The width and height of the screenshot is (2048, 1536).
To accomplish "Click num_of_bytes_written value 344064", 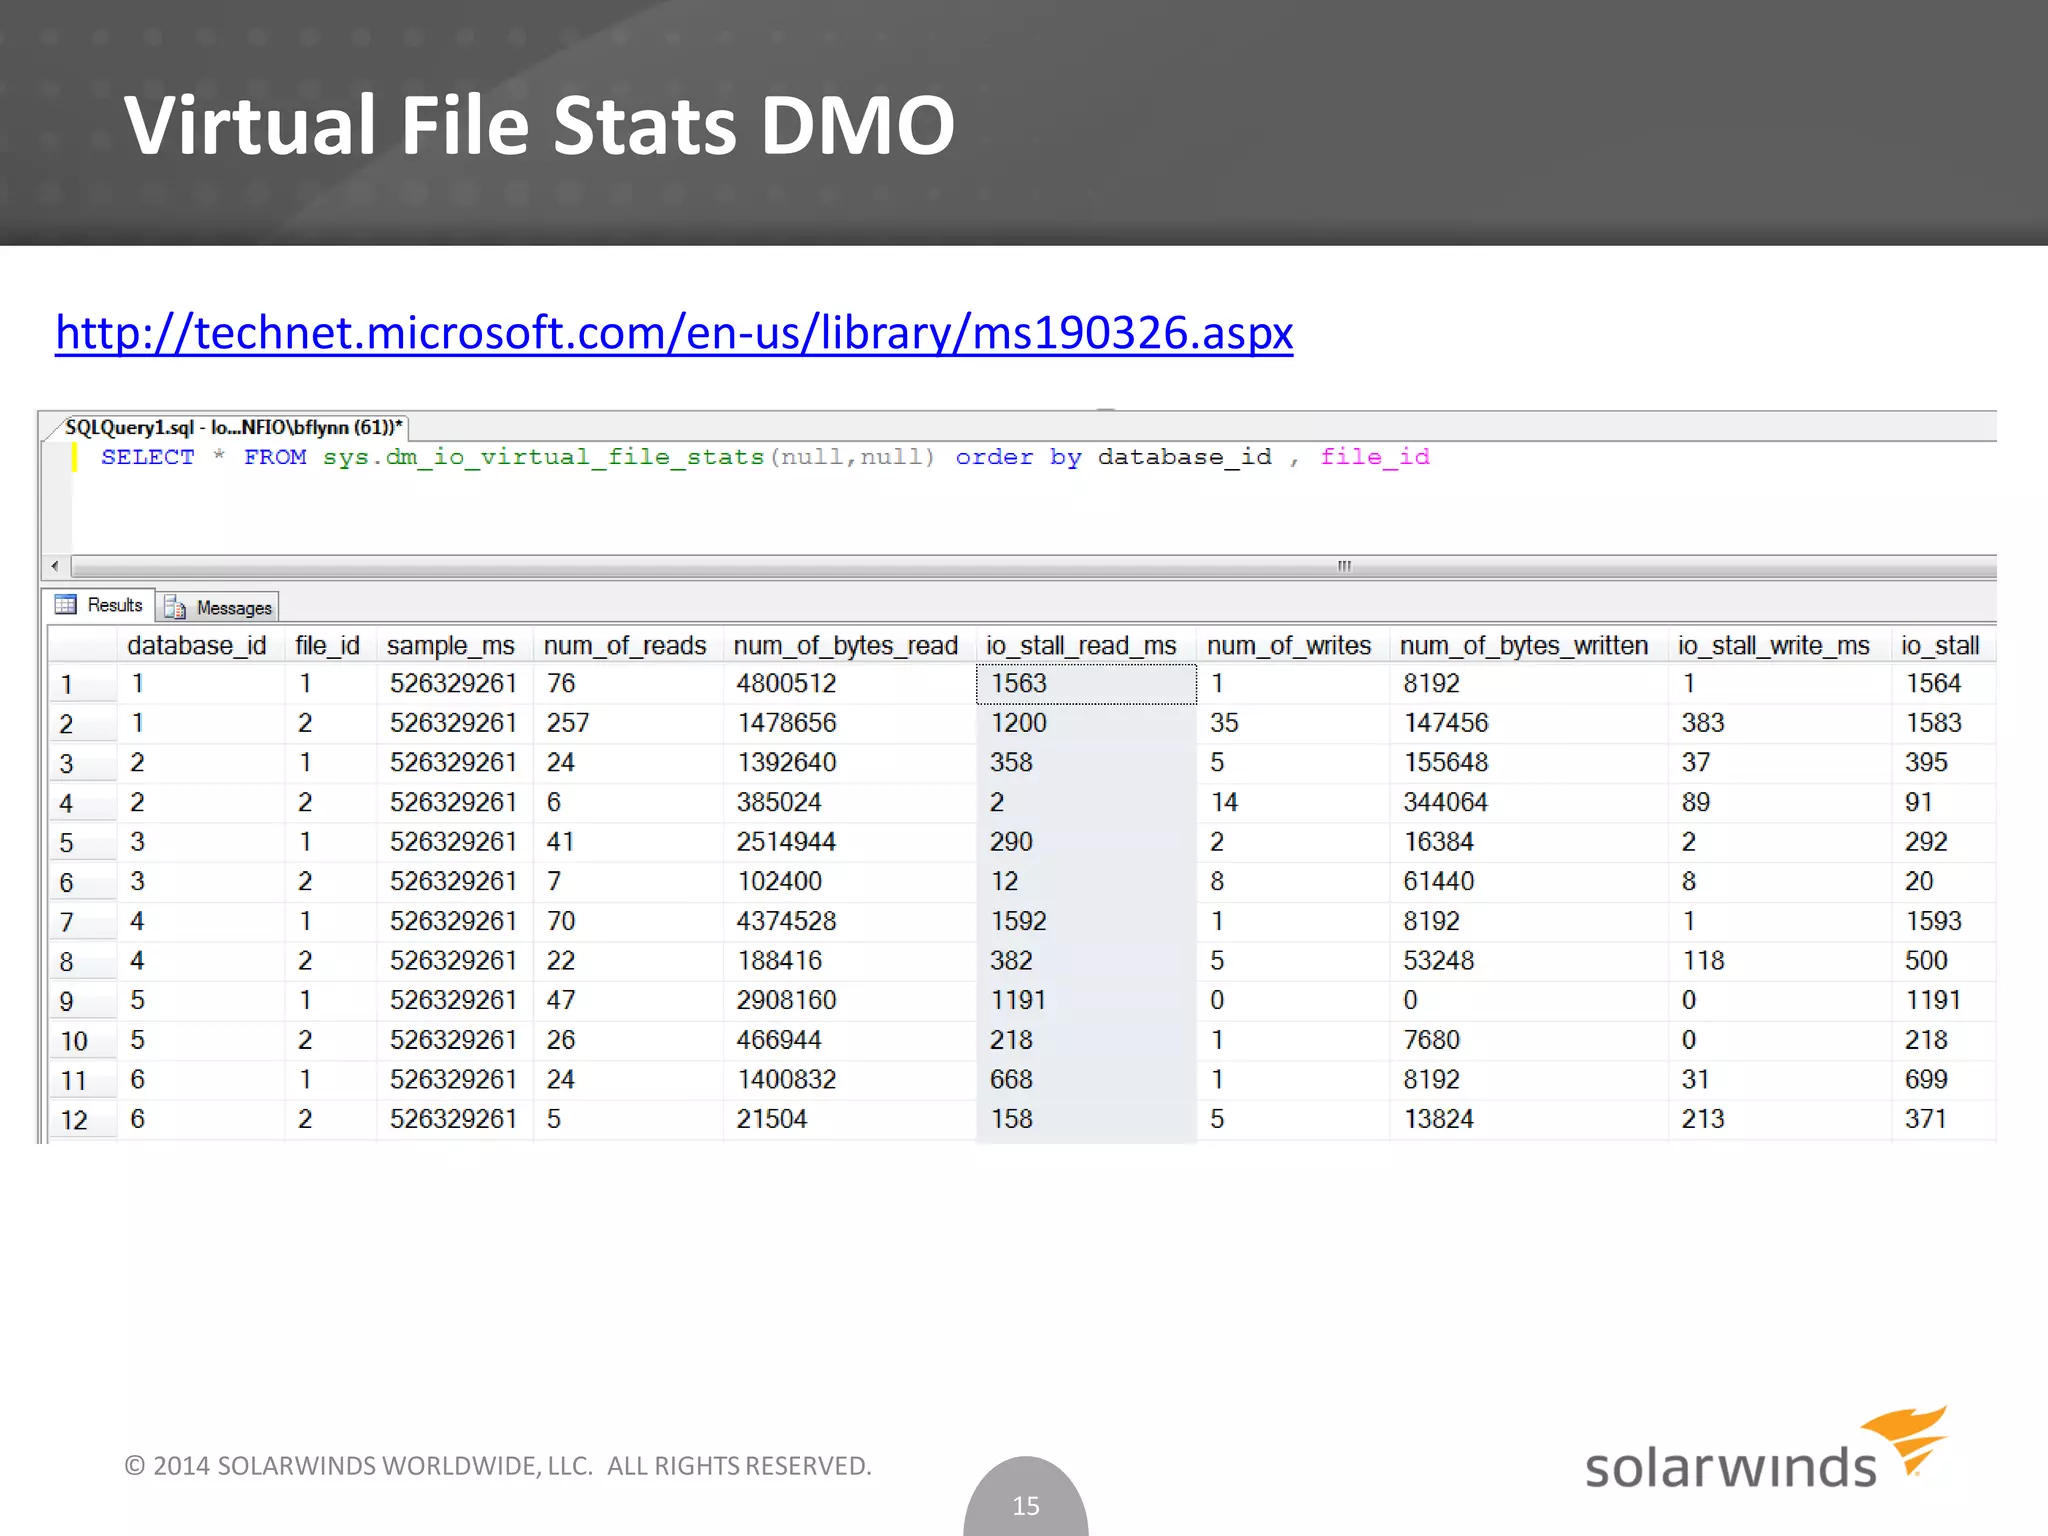I will pyautogui.click(x=1446, y=803).
